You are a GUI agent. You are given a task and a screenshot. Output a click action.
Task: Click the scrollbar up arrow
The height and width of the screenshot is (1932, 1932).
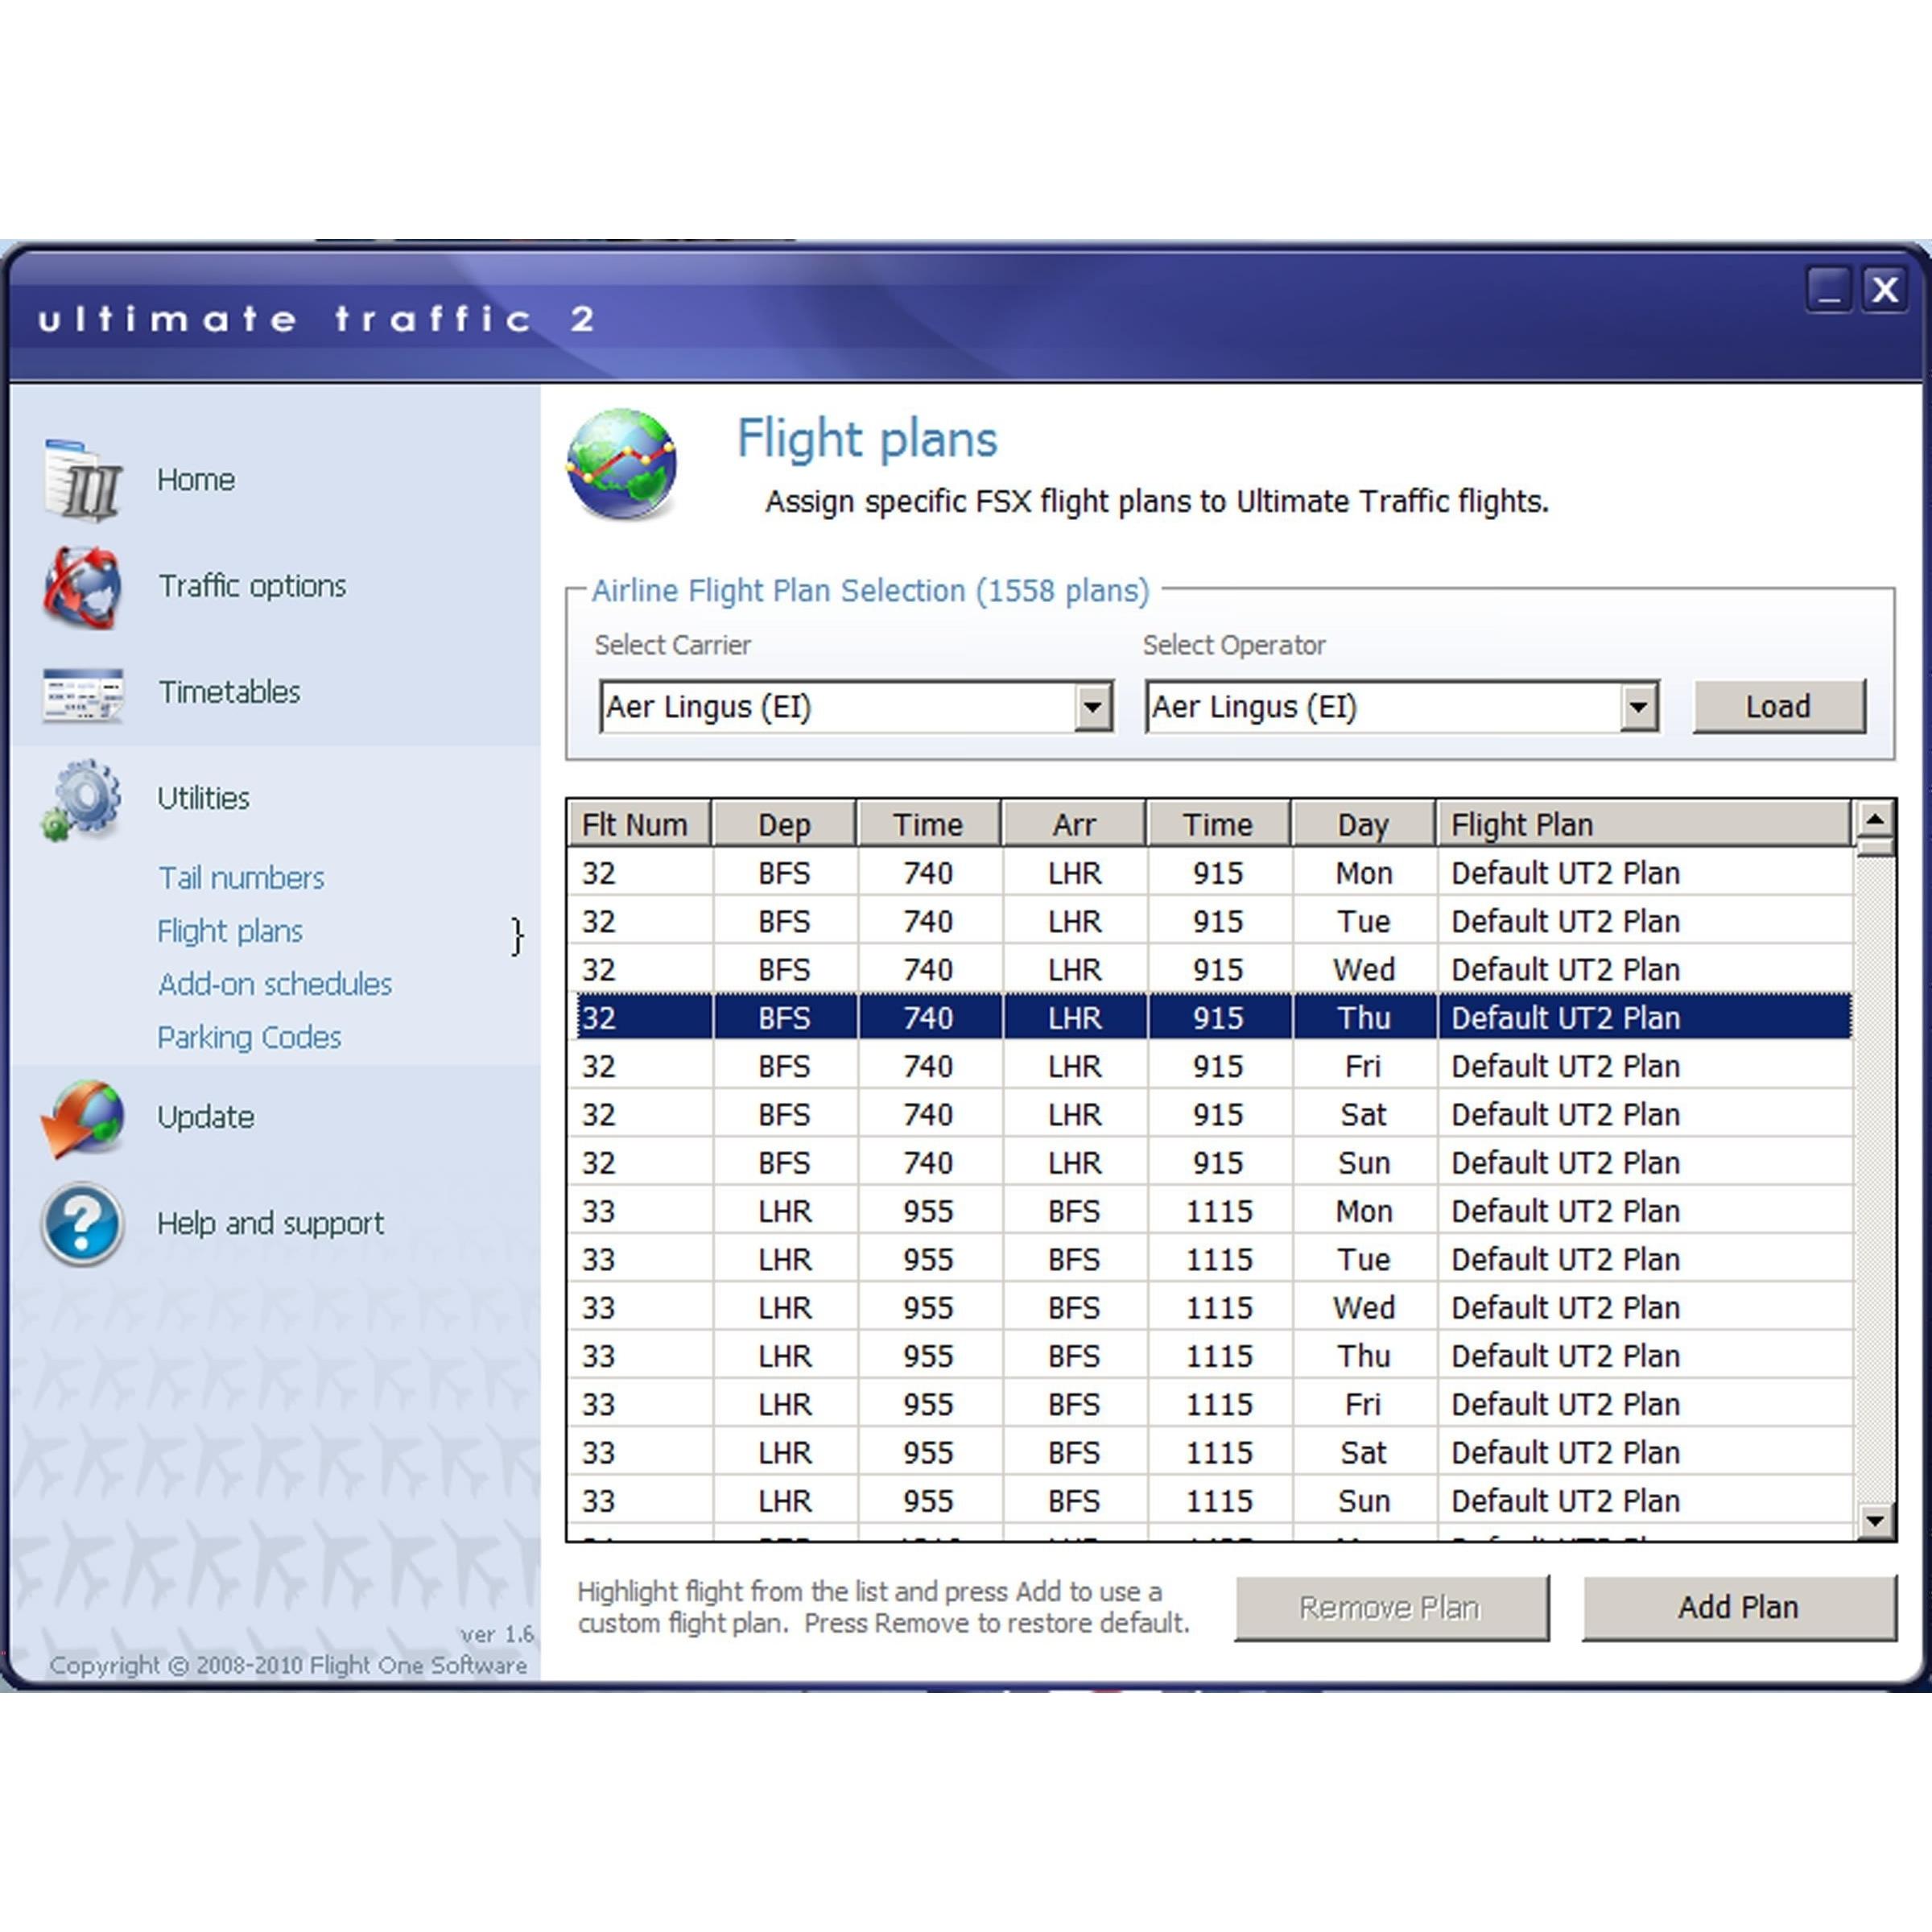[x=1875, y=820]
